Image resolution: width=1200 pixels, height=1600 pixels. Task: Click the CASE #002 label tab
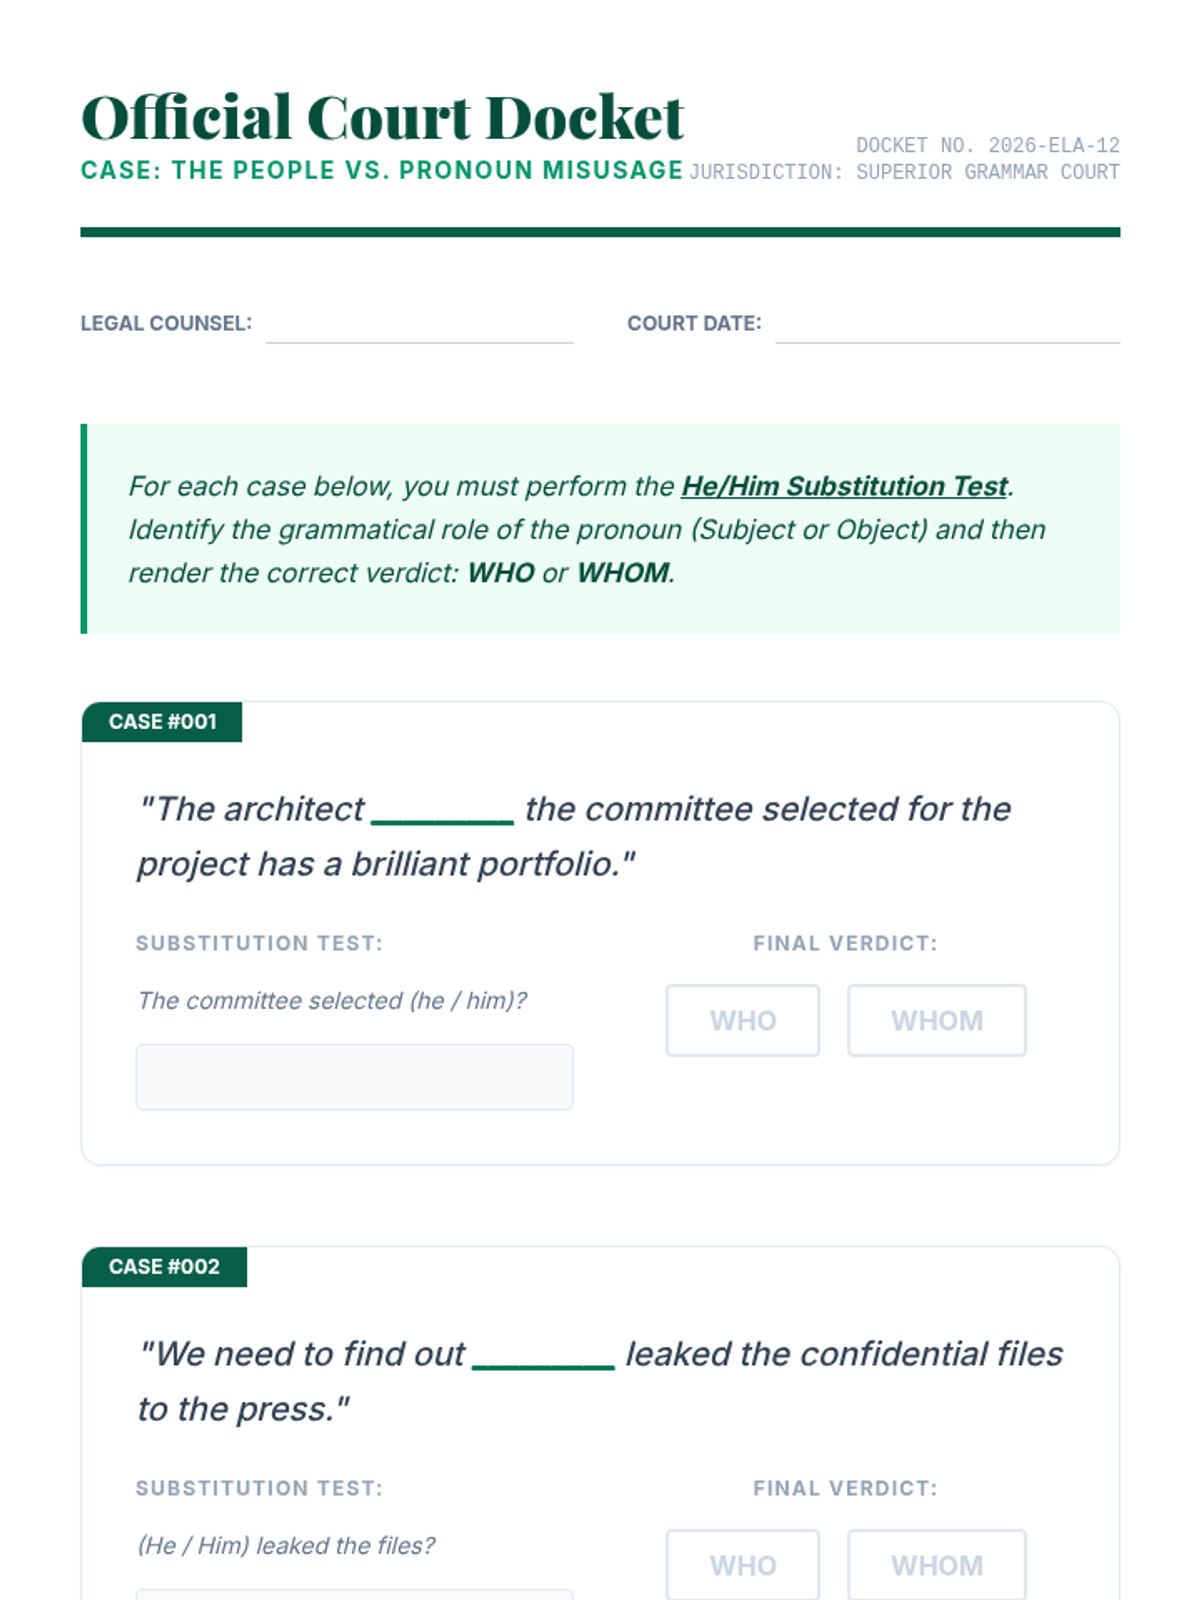pyautogui.click(x=164, y=1267)
